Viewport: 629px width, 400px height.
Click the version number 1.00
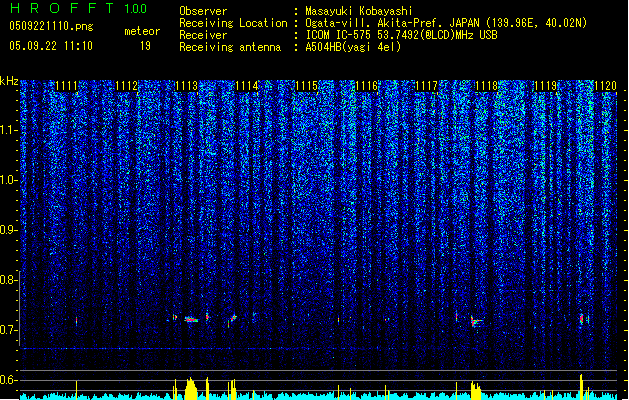point(136,9)
